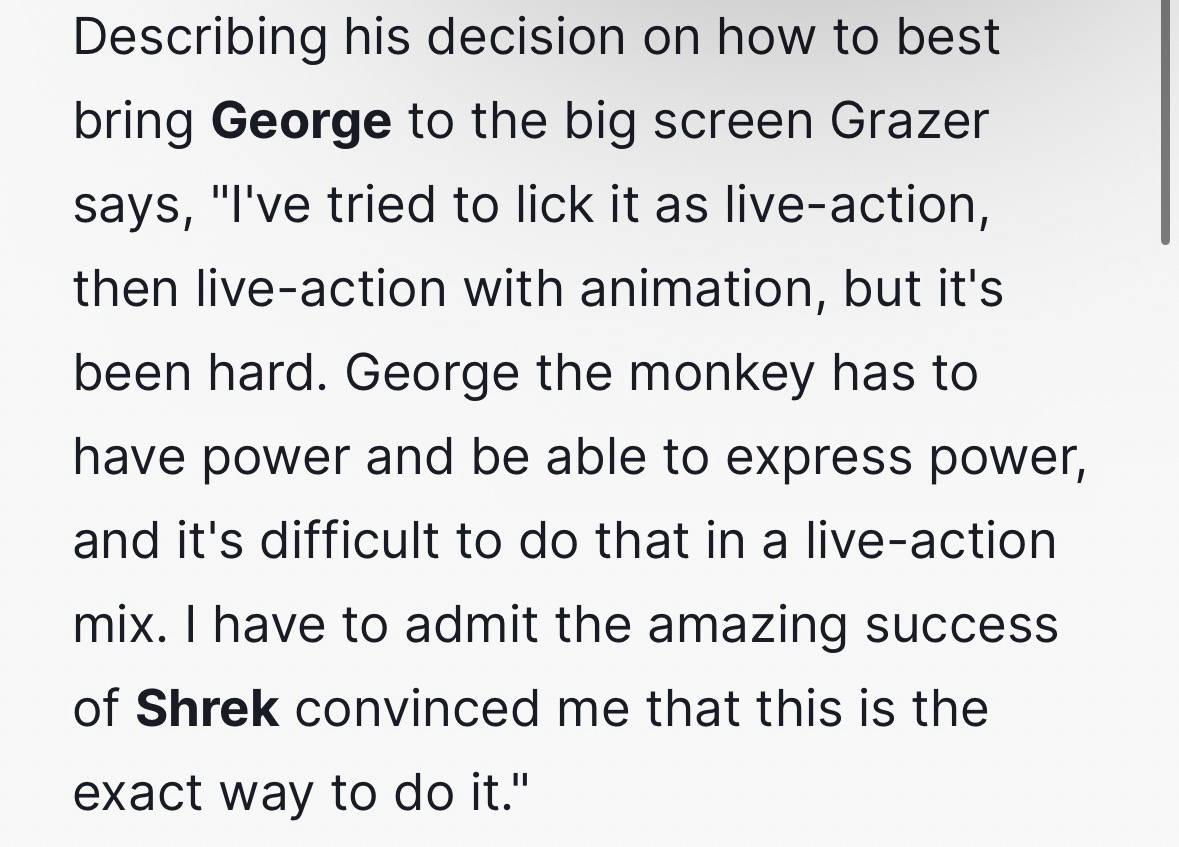
Task: Click the bold word George
Action: (301, 123)
